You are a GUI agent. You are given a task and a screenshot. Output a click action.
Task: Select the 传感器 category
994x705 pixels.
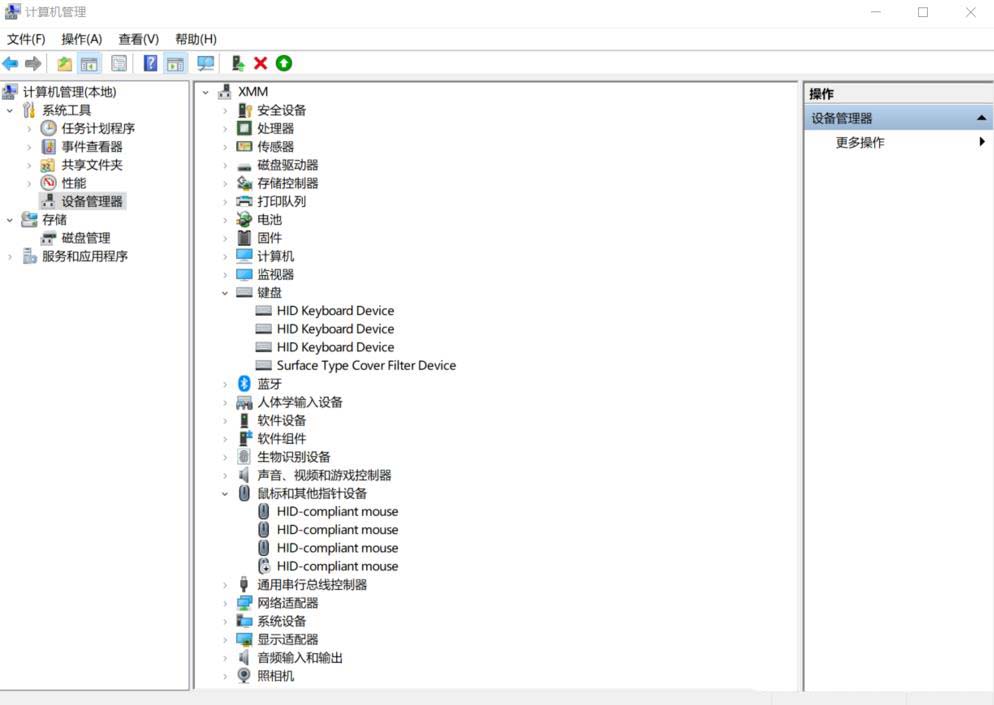(x=275, y=146)
